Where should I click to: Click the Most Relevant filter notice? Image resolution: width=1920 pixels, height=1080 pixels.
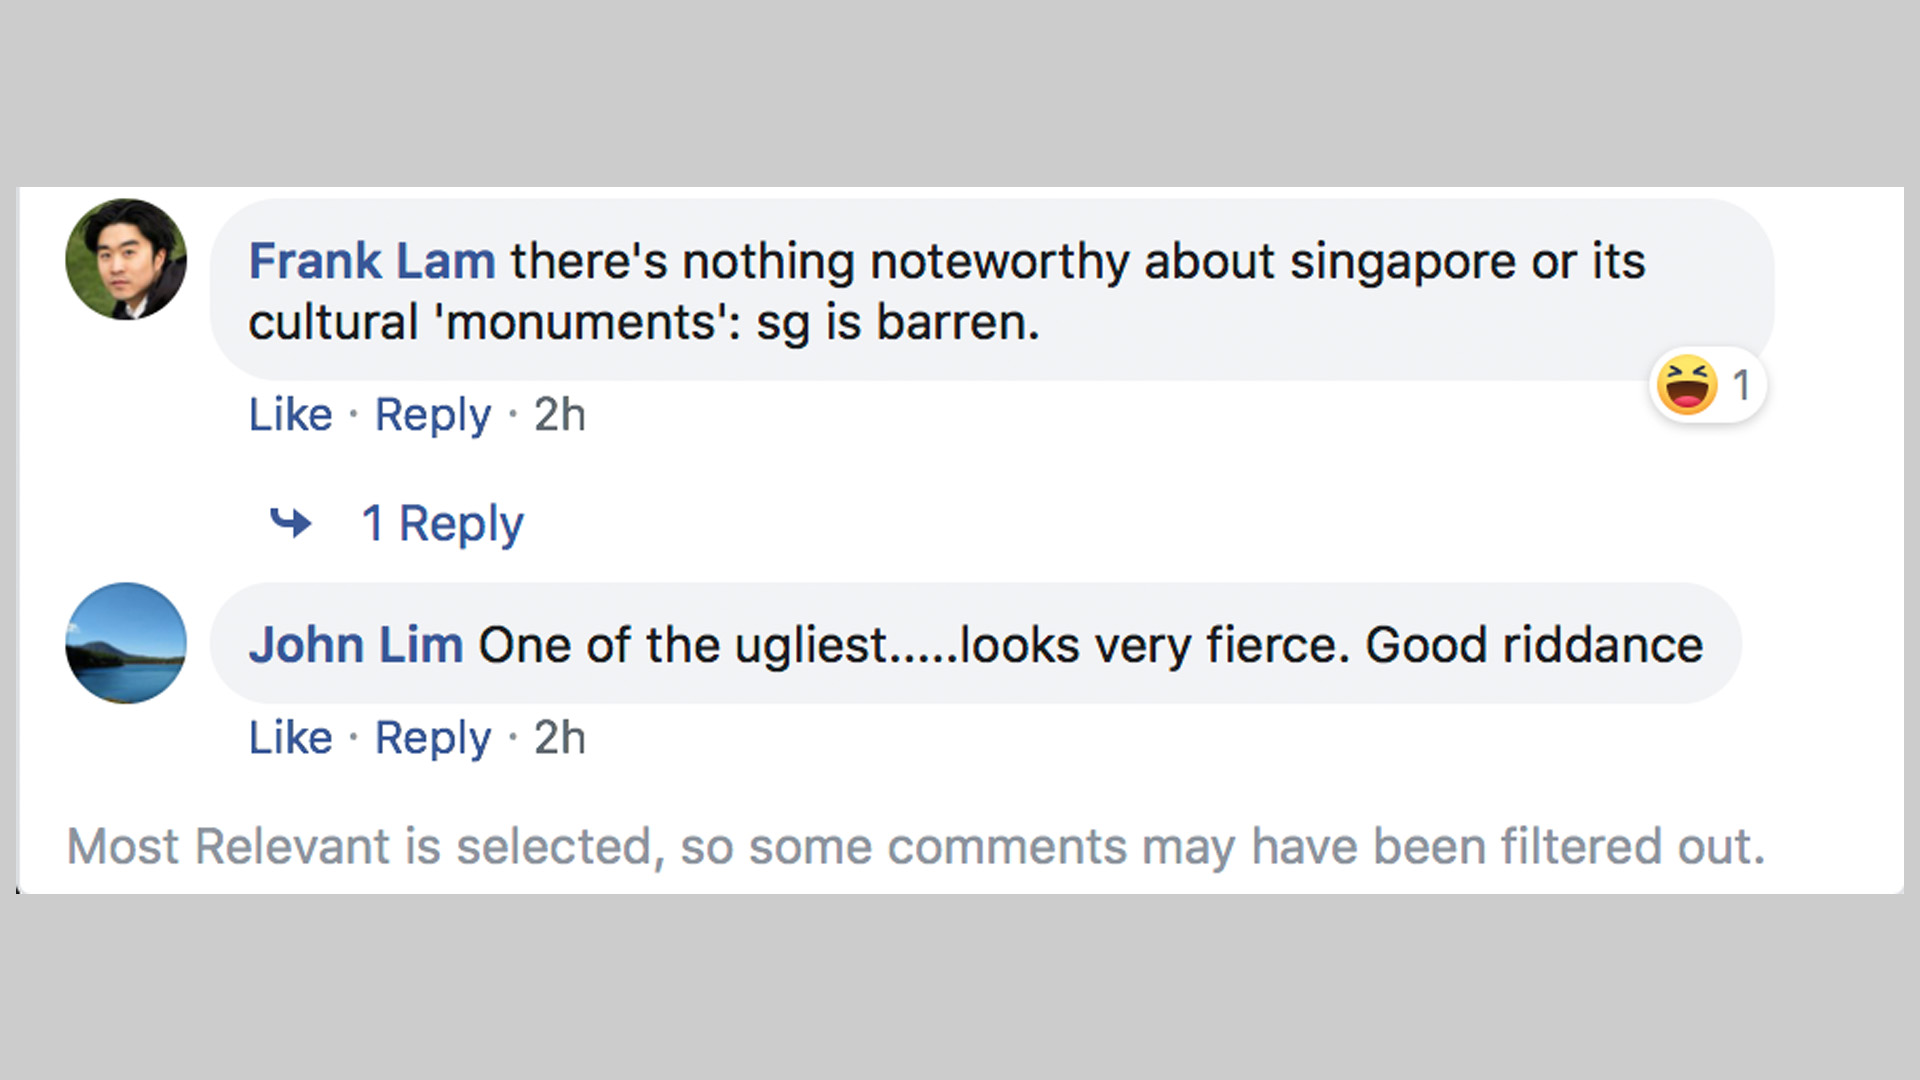pos(915,847)
